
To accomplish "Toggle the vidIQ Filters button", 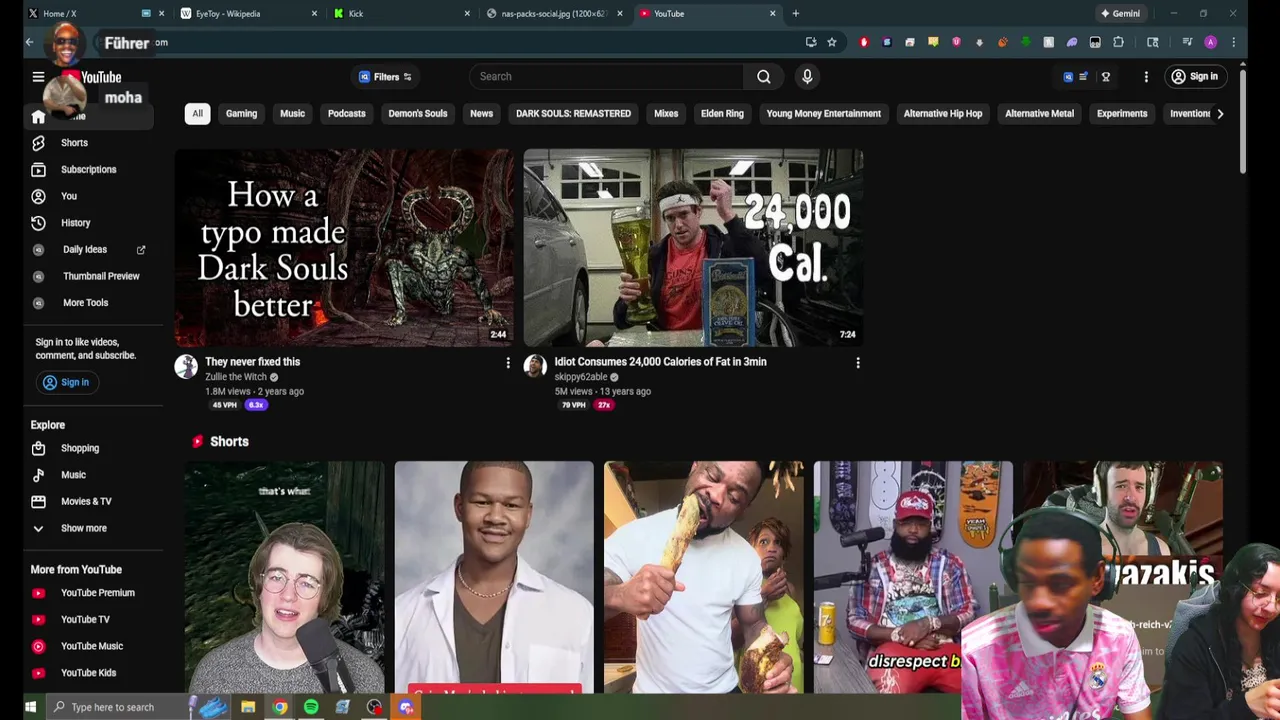I will (x=386, y=77).
